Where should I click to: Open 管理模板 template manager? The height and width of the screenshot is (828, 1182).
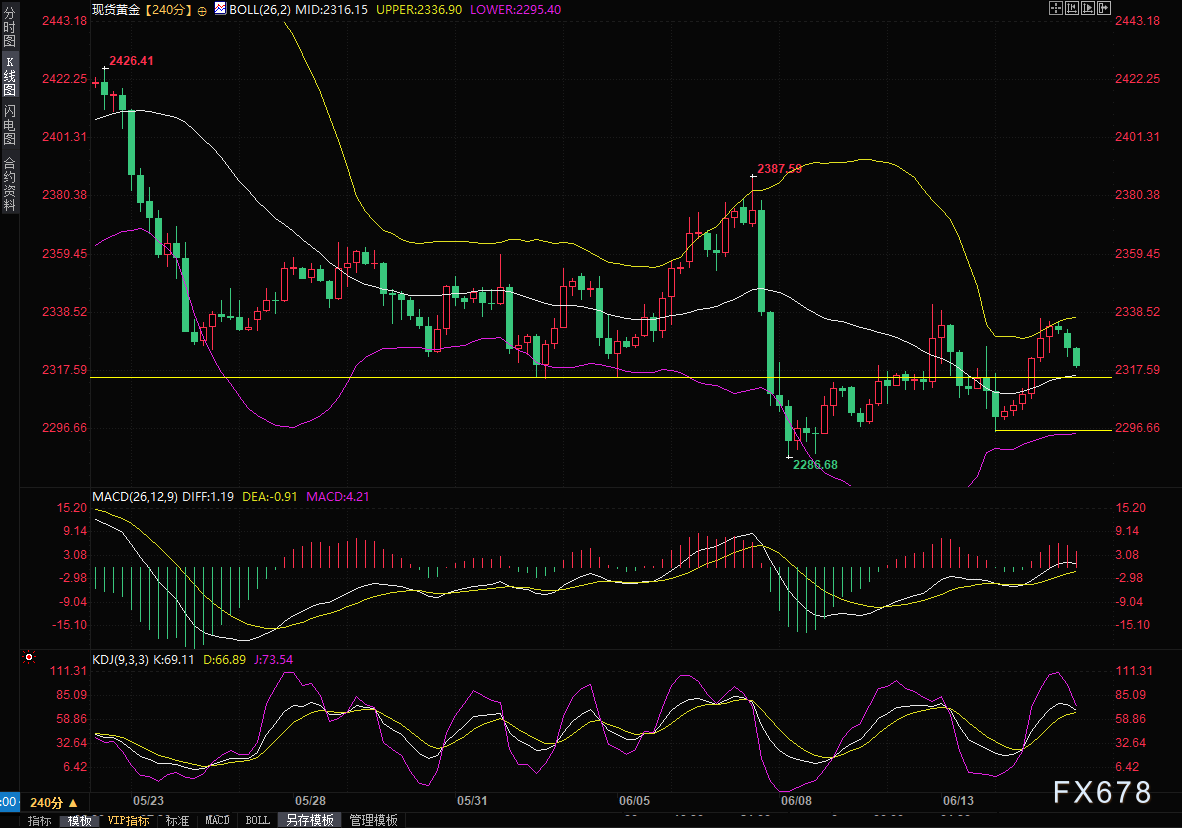[x=372, y=820]
